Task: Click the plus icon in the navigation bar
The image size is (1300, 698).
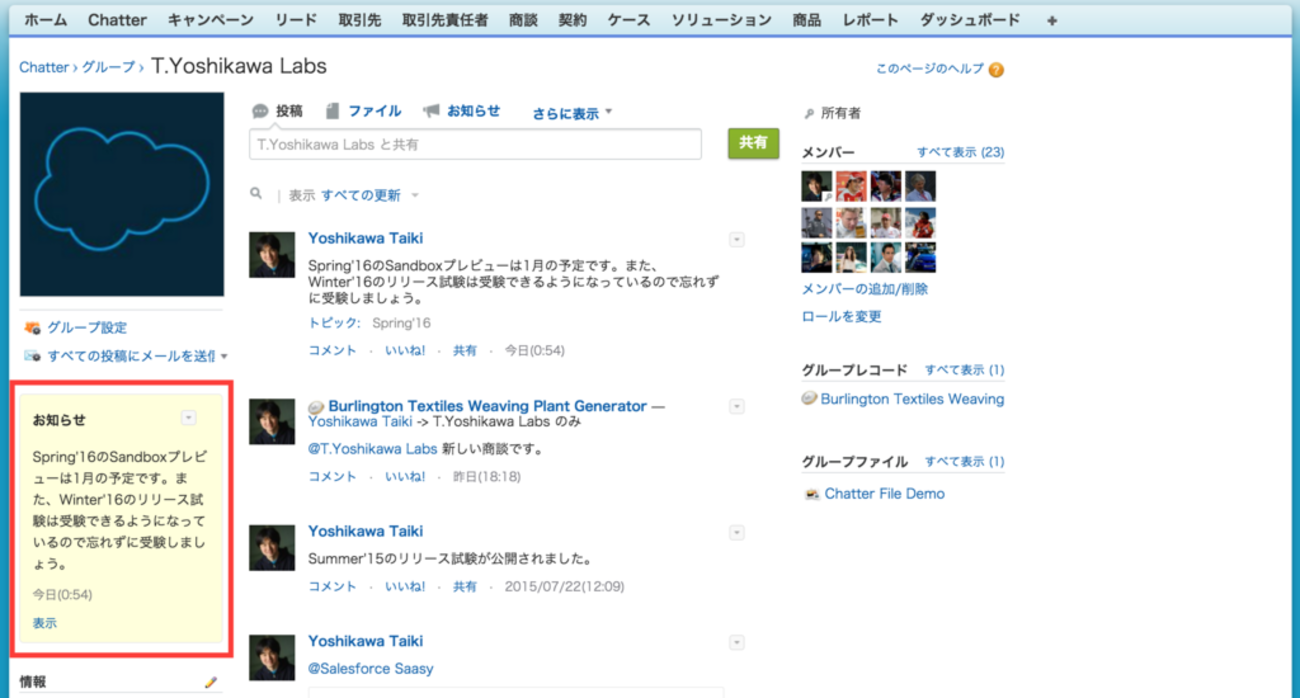Action: (1052, 20)
